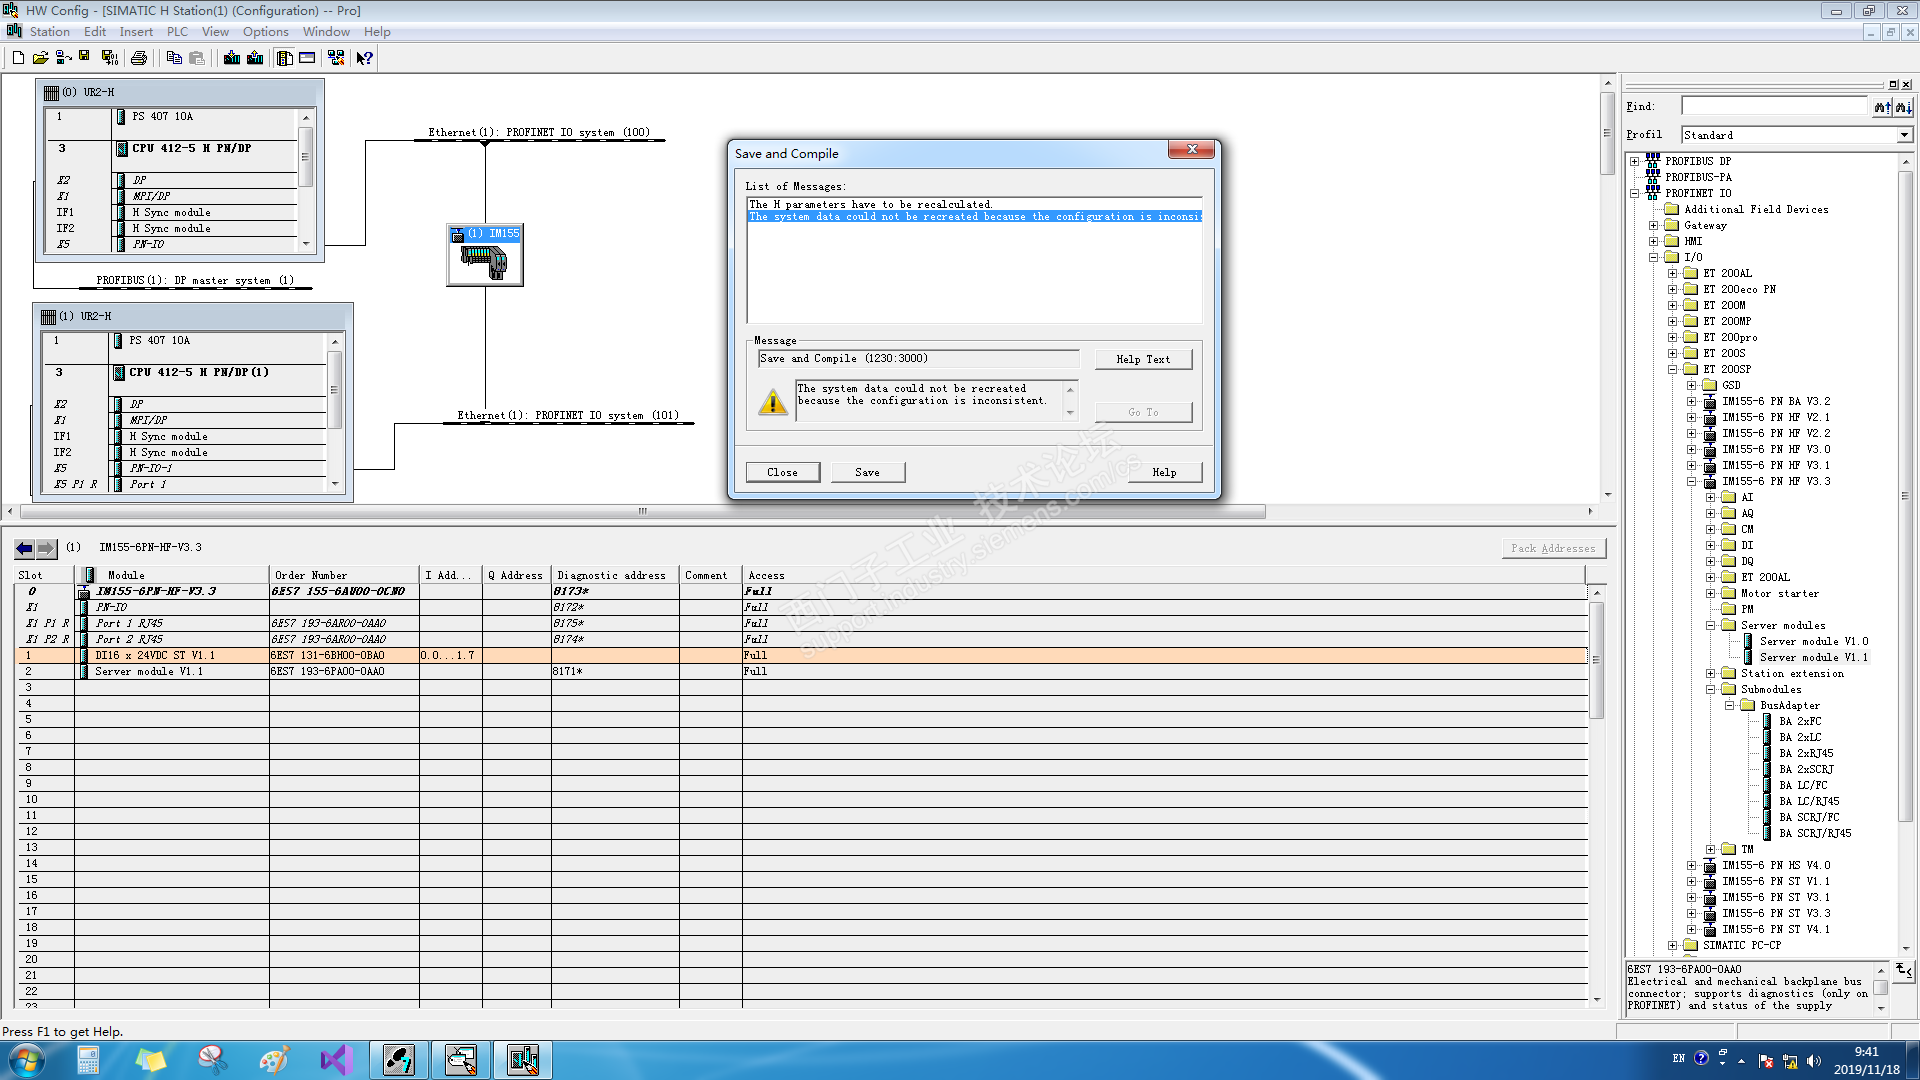This screenshot has height=1080, width=1920.
Task: Open the PLC menu
Action: [x=177, y=32]
